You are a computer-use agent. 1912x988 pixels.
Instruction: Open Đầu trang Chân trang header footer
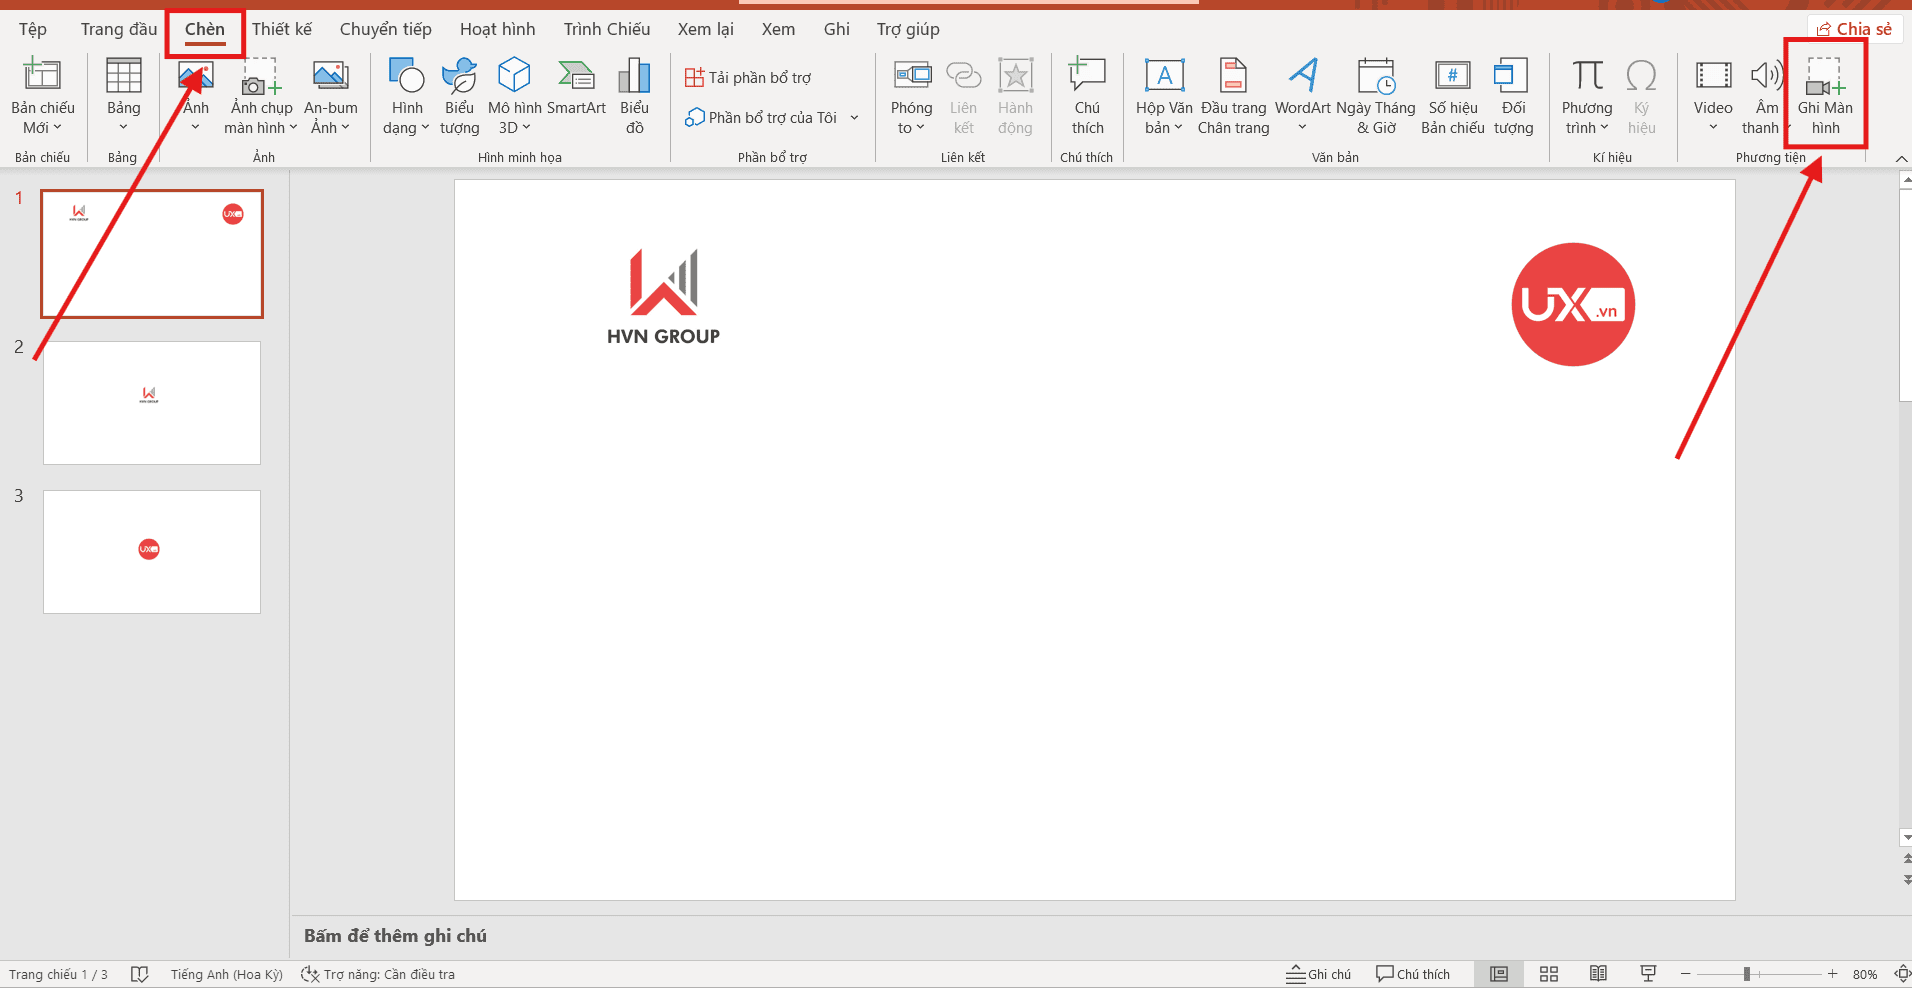tap(1233, 96)
